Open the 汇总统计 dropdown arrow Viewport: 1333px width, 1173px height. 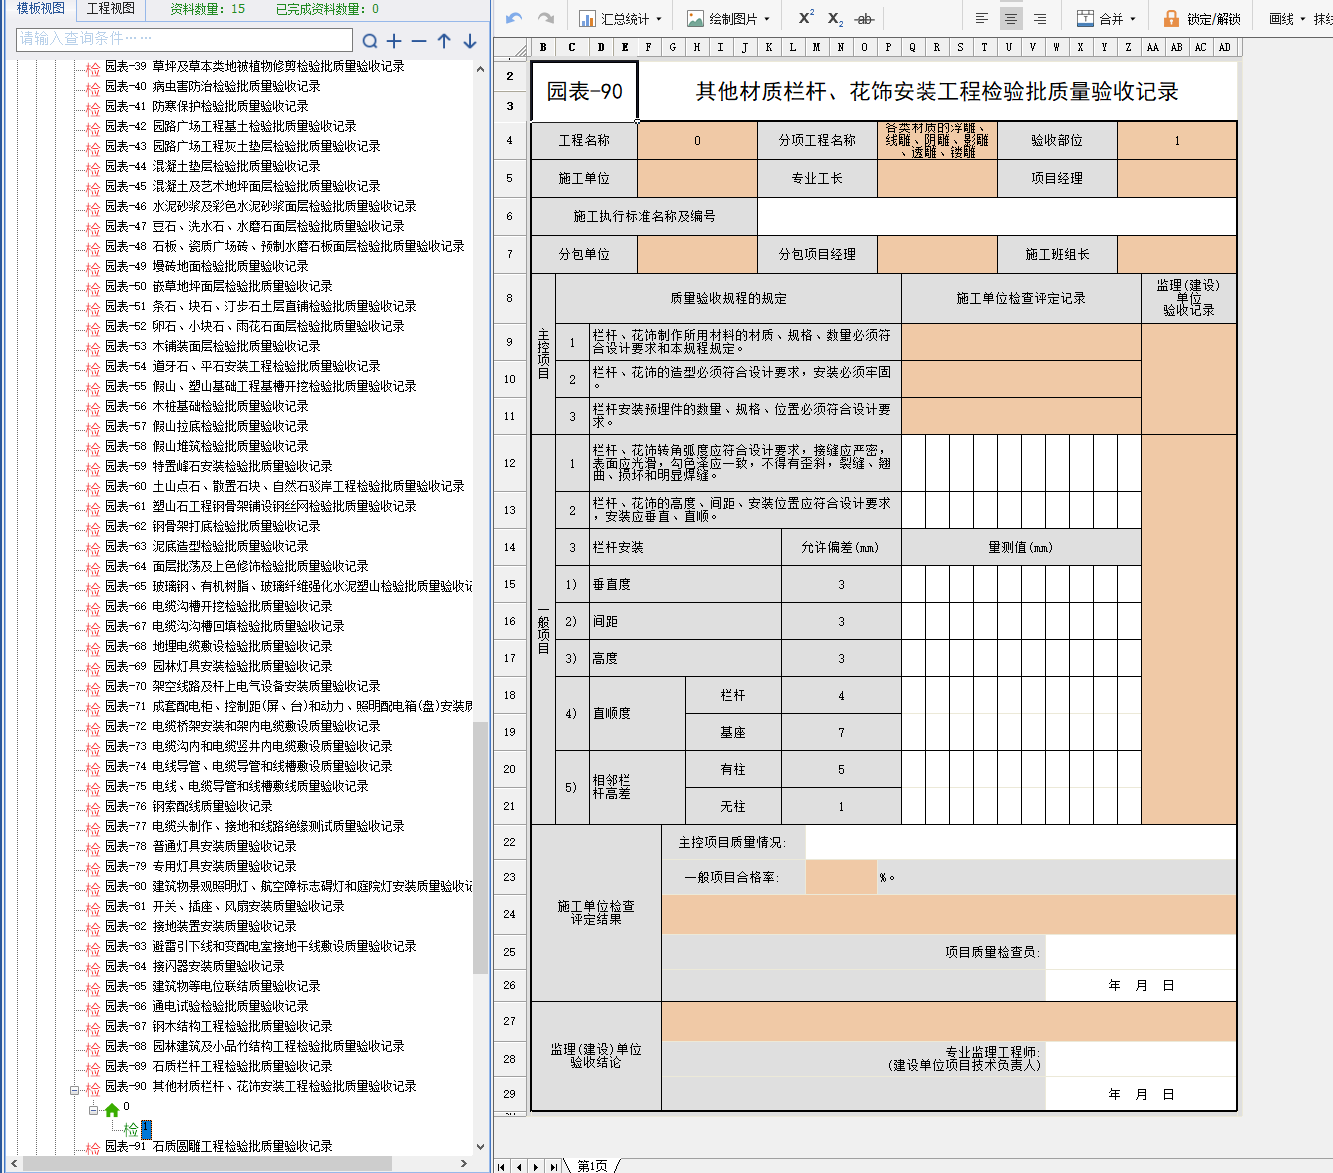pyautogui.click(x=659, y=19)
